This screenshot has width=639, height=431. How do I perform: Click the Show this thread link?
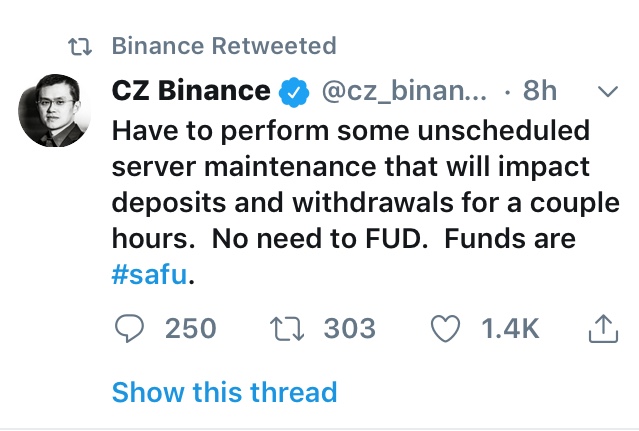click(224, 392)
